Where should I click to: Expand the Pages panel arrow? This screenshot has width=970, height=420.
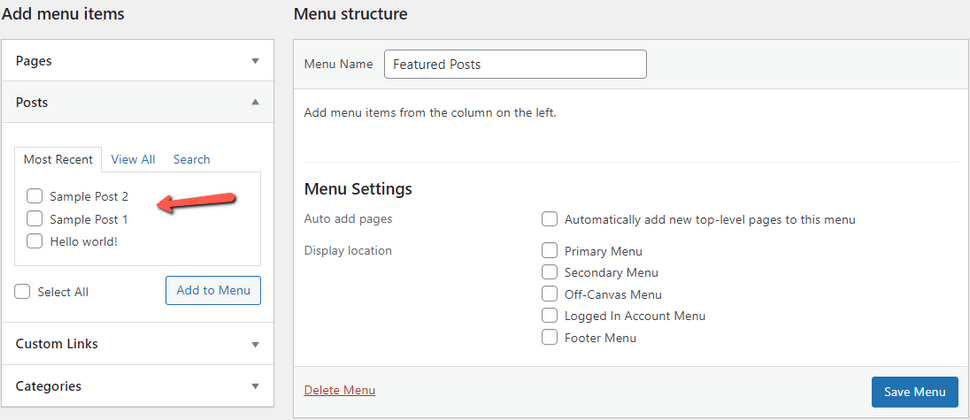pyautogui.click(x=255, y=61)
